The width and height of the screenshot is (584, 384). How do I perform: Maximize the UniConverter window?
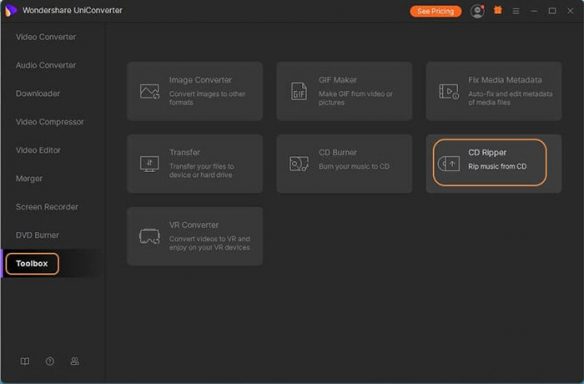tap(552, 11)
